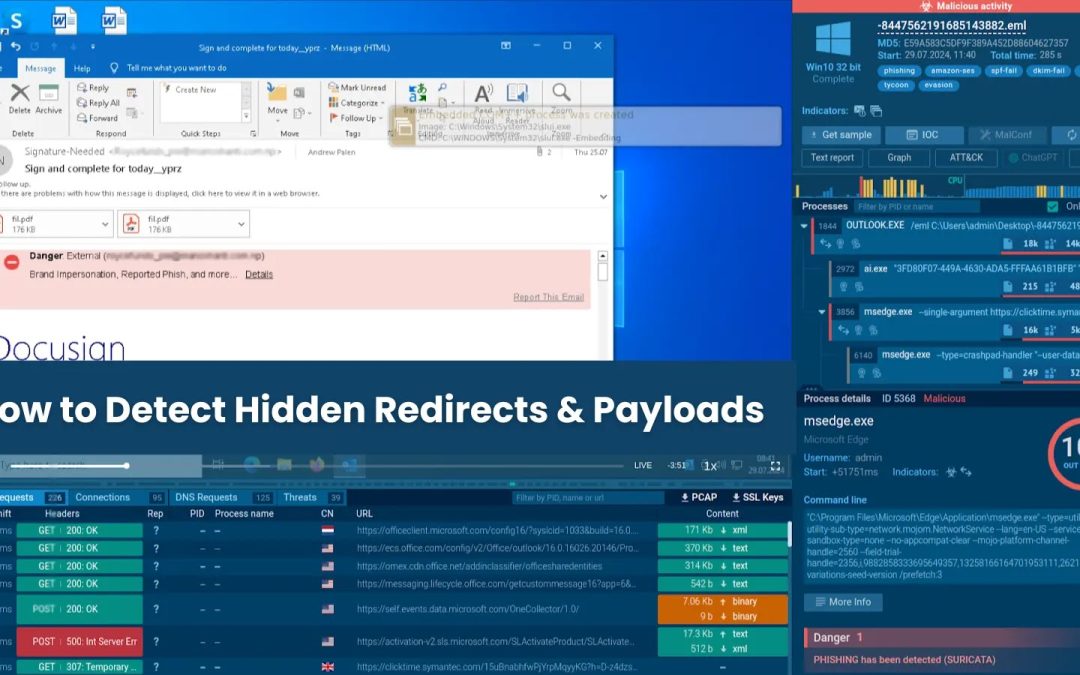Click the process filter by PID field
The width and height of the screenshot is (1080, 675).
click(x=917, y=207)
